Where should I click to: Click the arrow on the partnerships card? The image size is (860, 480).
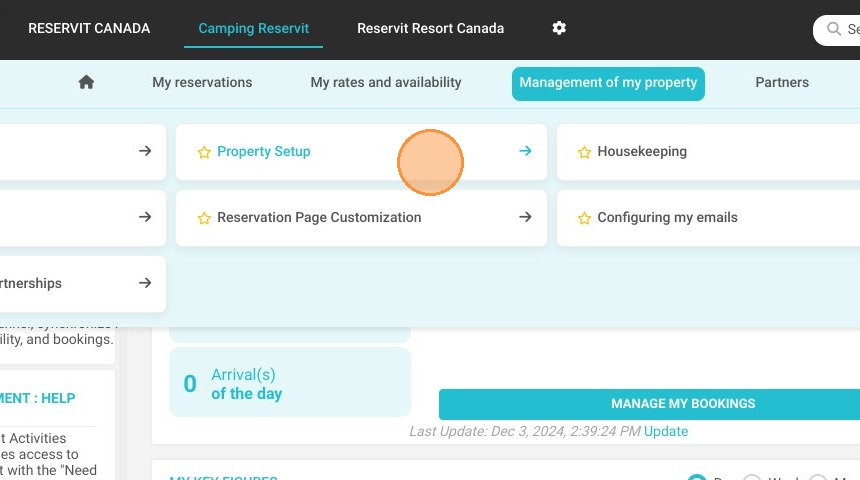tap(145, 283)
